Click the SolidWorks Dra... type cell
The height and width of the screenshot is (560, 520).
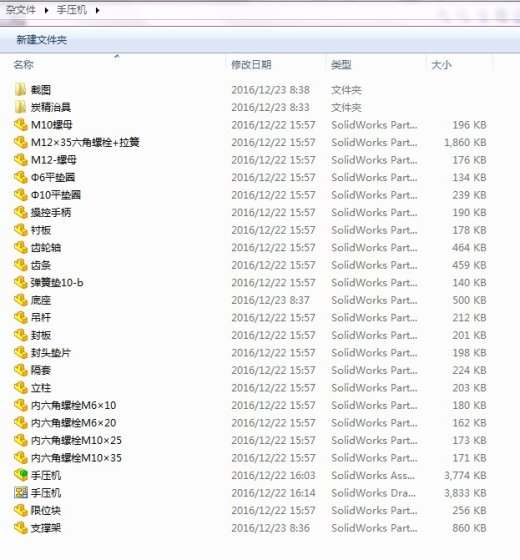pyautogui.click(x=373, y=492)
